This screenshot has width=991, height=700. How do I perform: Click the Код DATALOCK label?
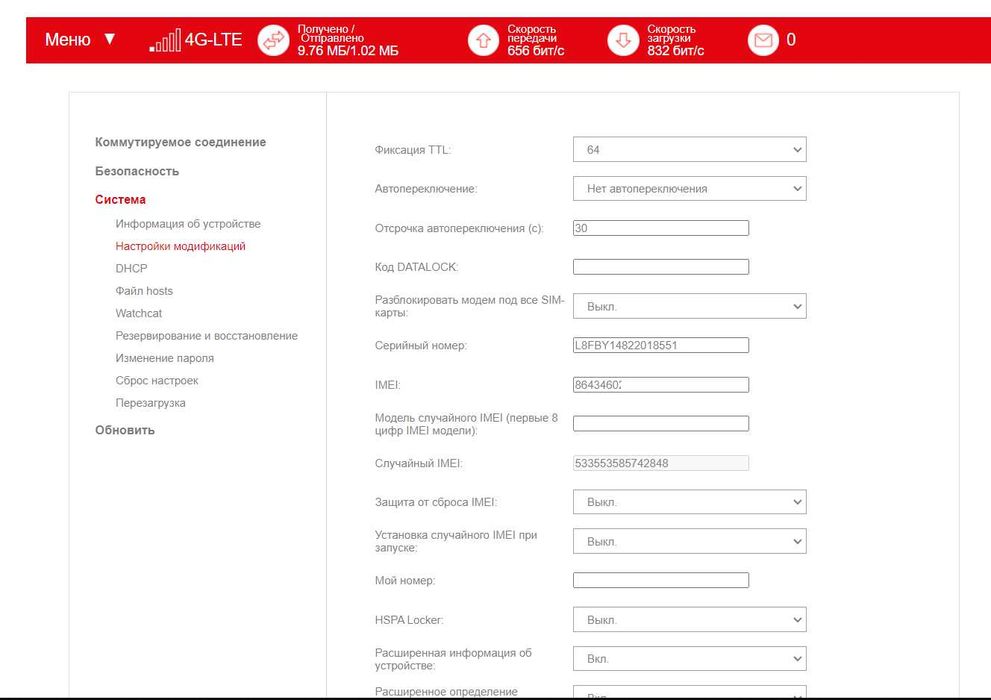[416, 267]
